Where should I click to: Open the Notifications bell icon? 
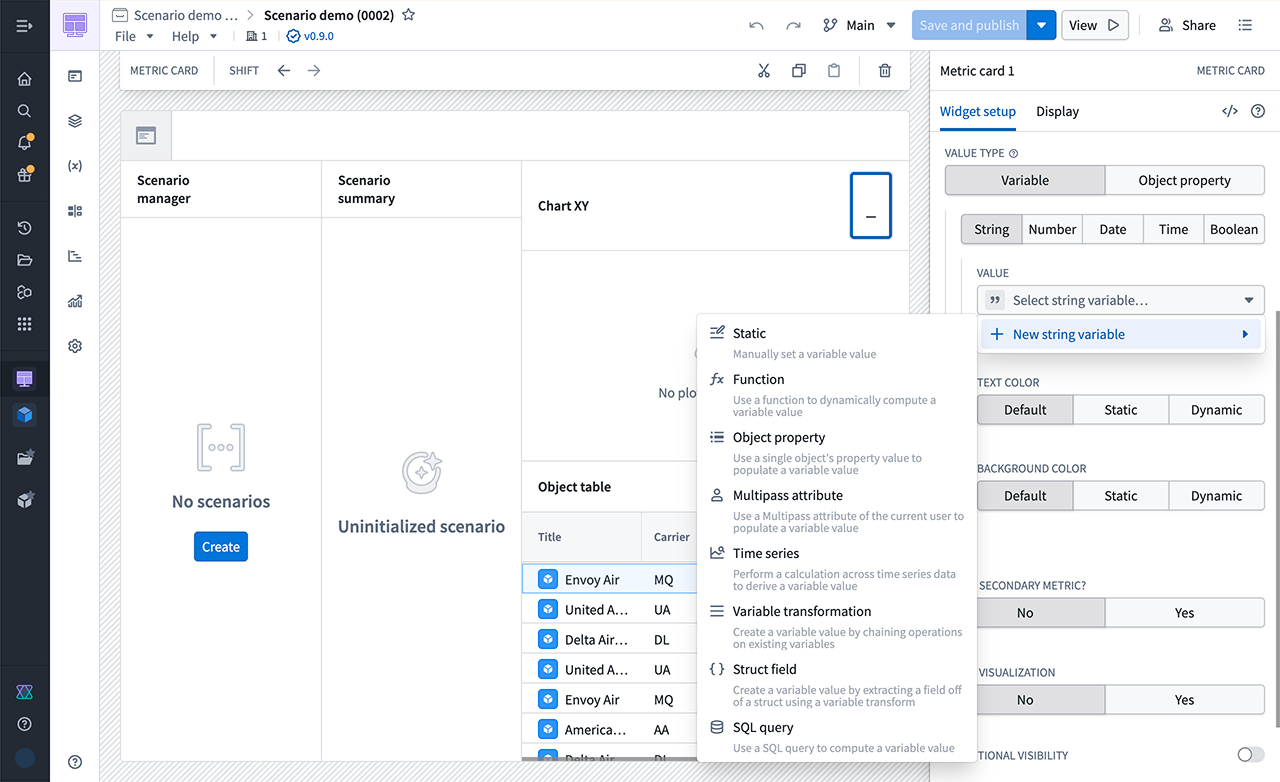(x=25, y=143)
